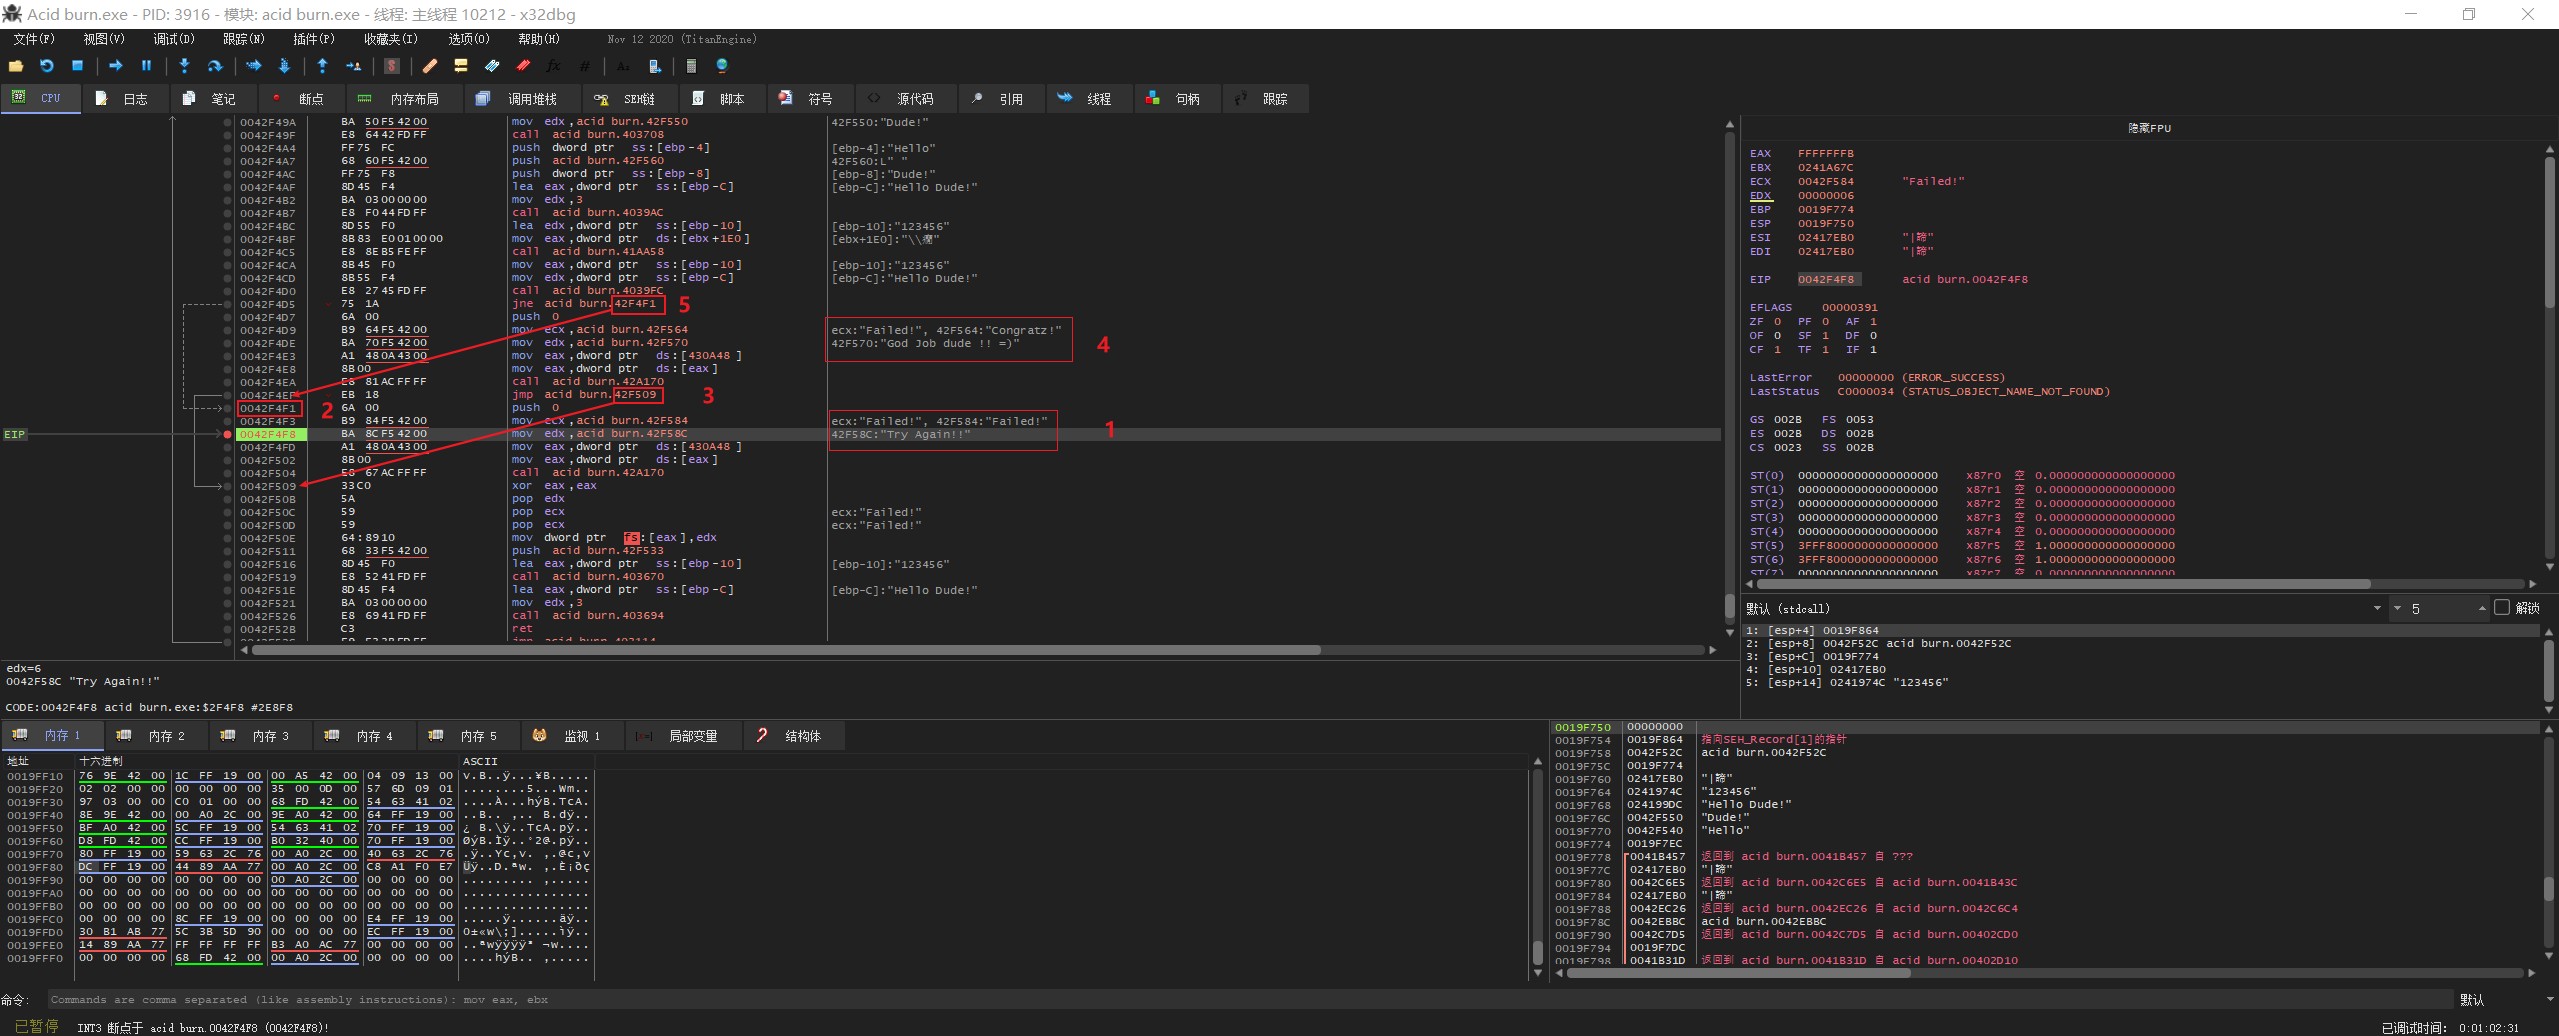Open the Scylla plugin icon
The height and width of the screenshot is (1036, 2559).
(392, 66)
